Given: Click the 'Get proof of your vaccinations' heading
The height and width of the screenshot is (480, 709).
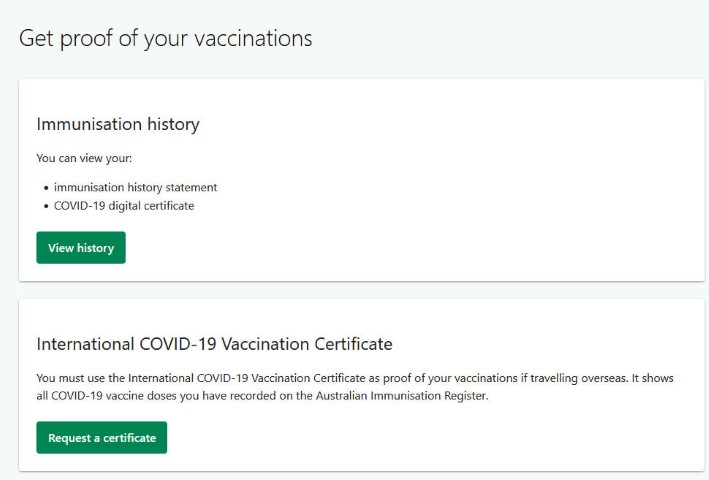Looking at the screenshot, I should tap(166, 39).
